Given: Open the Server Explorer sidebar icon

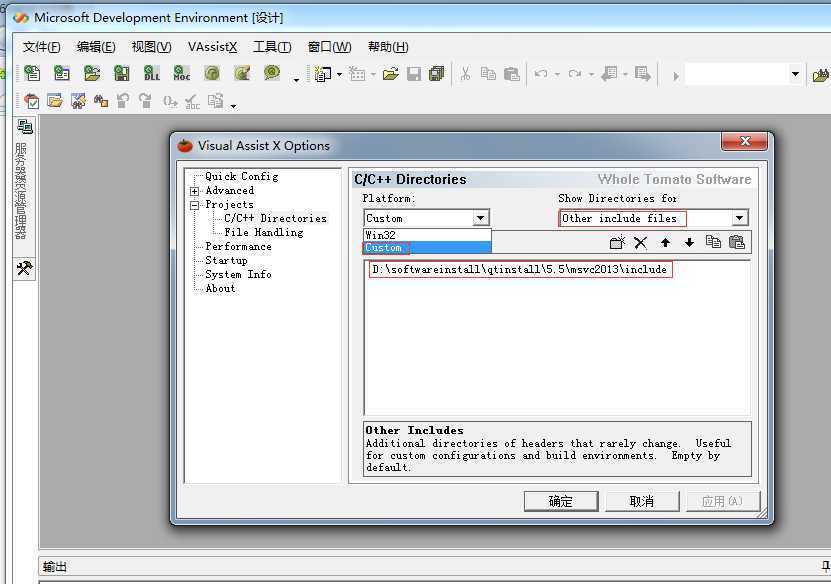Looking at the screenshot, I should click(x=24, y=127).
